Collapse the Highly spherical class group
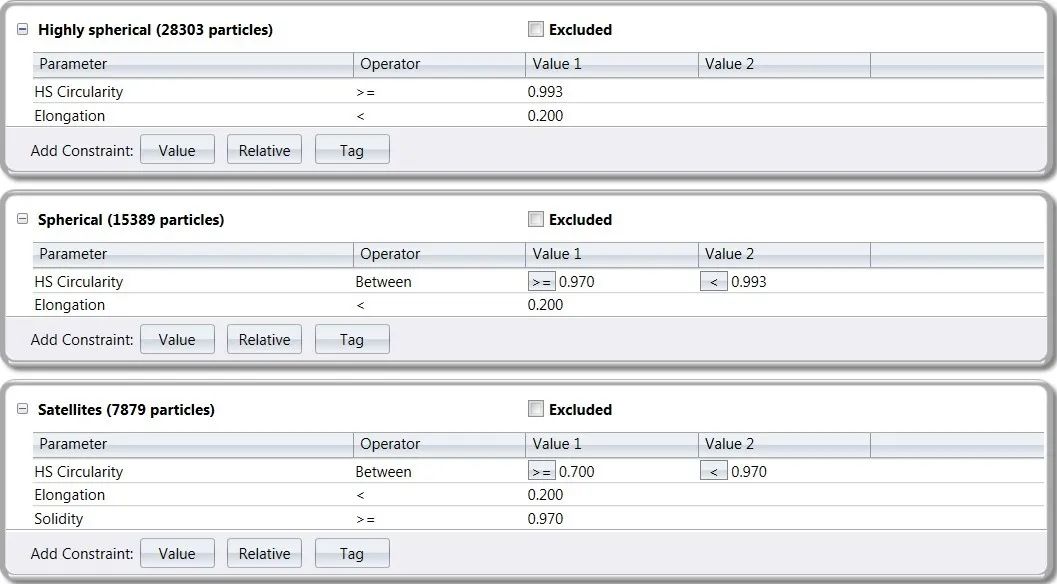Screen dimensions: 1057x584 pos(23,30)
